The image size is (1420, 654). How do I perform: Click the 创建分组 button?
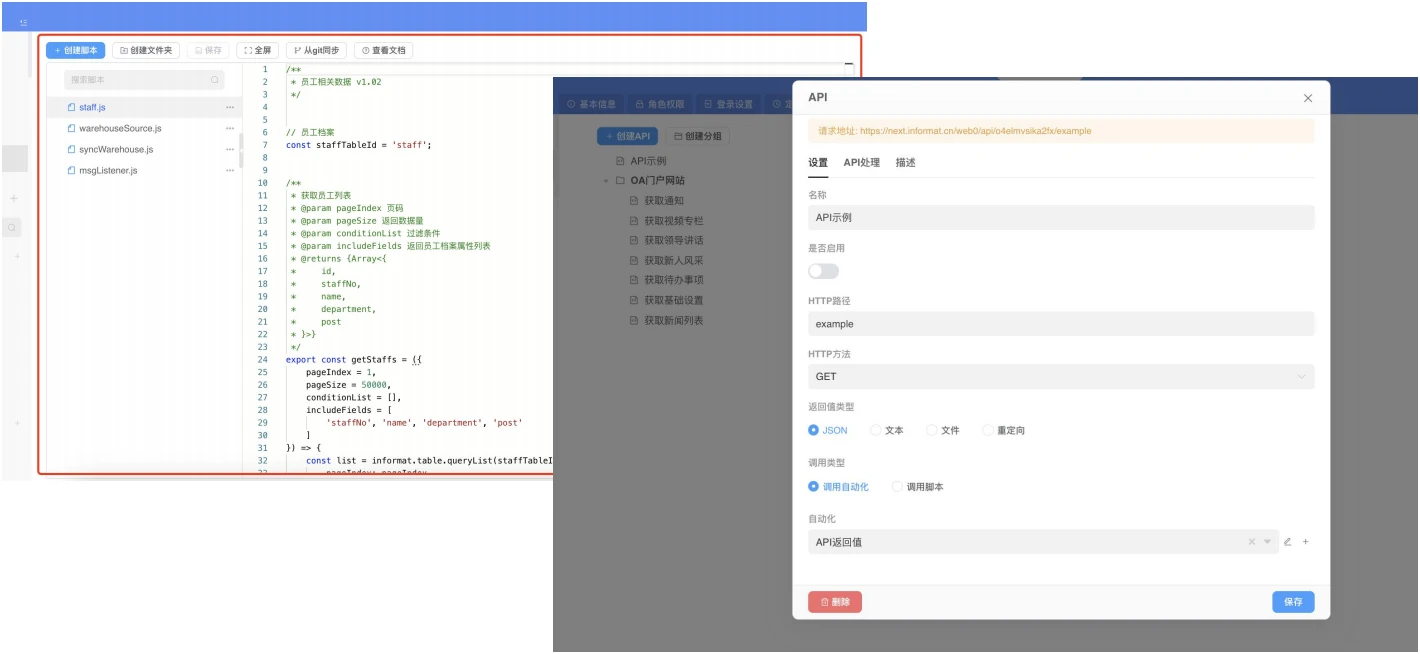point(697,136)
